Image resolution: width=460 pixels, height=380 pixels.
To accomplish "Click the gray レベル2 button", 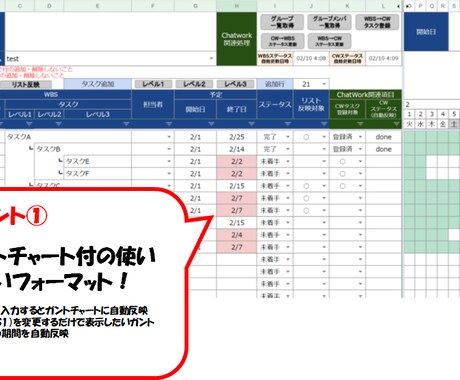I will coord(194,84).
